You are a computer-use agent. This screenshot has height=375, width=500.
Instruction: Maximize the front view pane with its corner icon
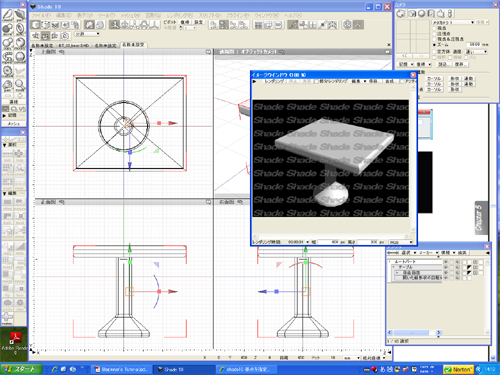[x=208, y=202]
